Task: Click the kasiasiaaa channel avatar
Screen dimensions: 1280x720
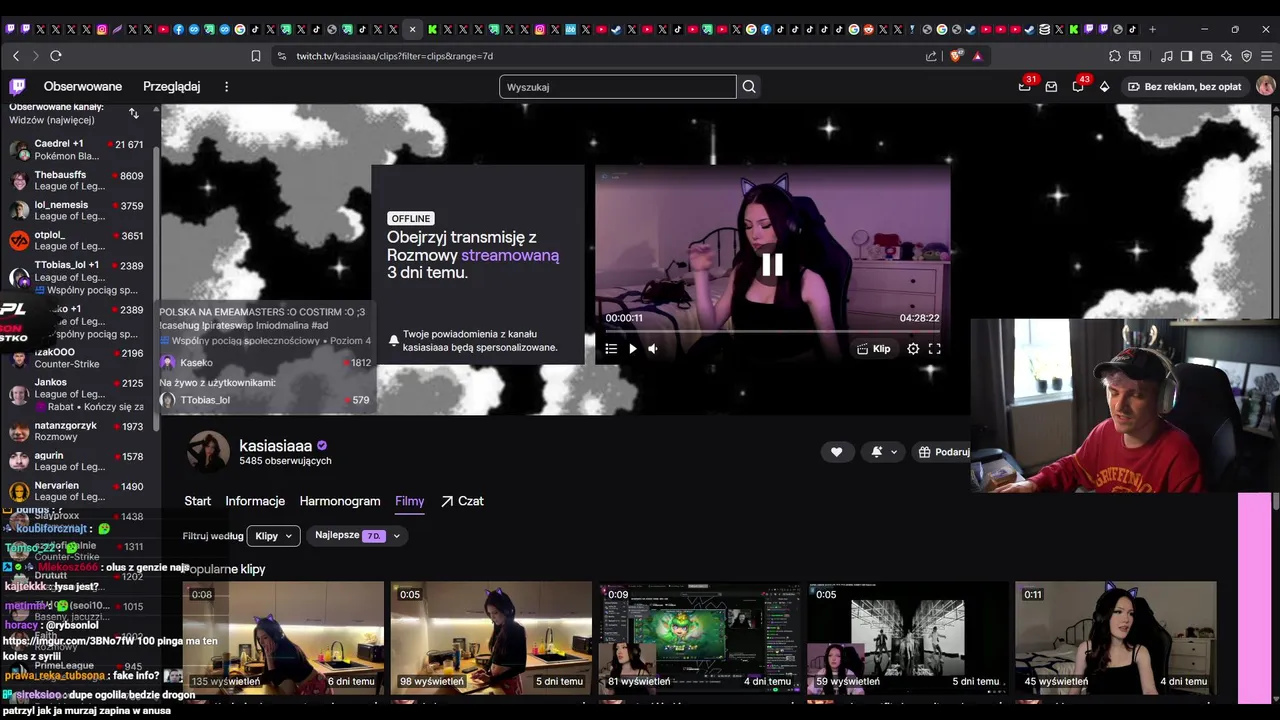Action: click(x=208, y=452)
